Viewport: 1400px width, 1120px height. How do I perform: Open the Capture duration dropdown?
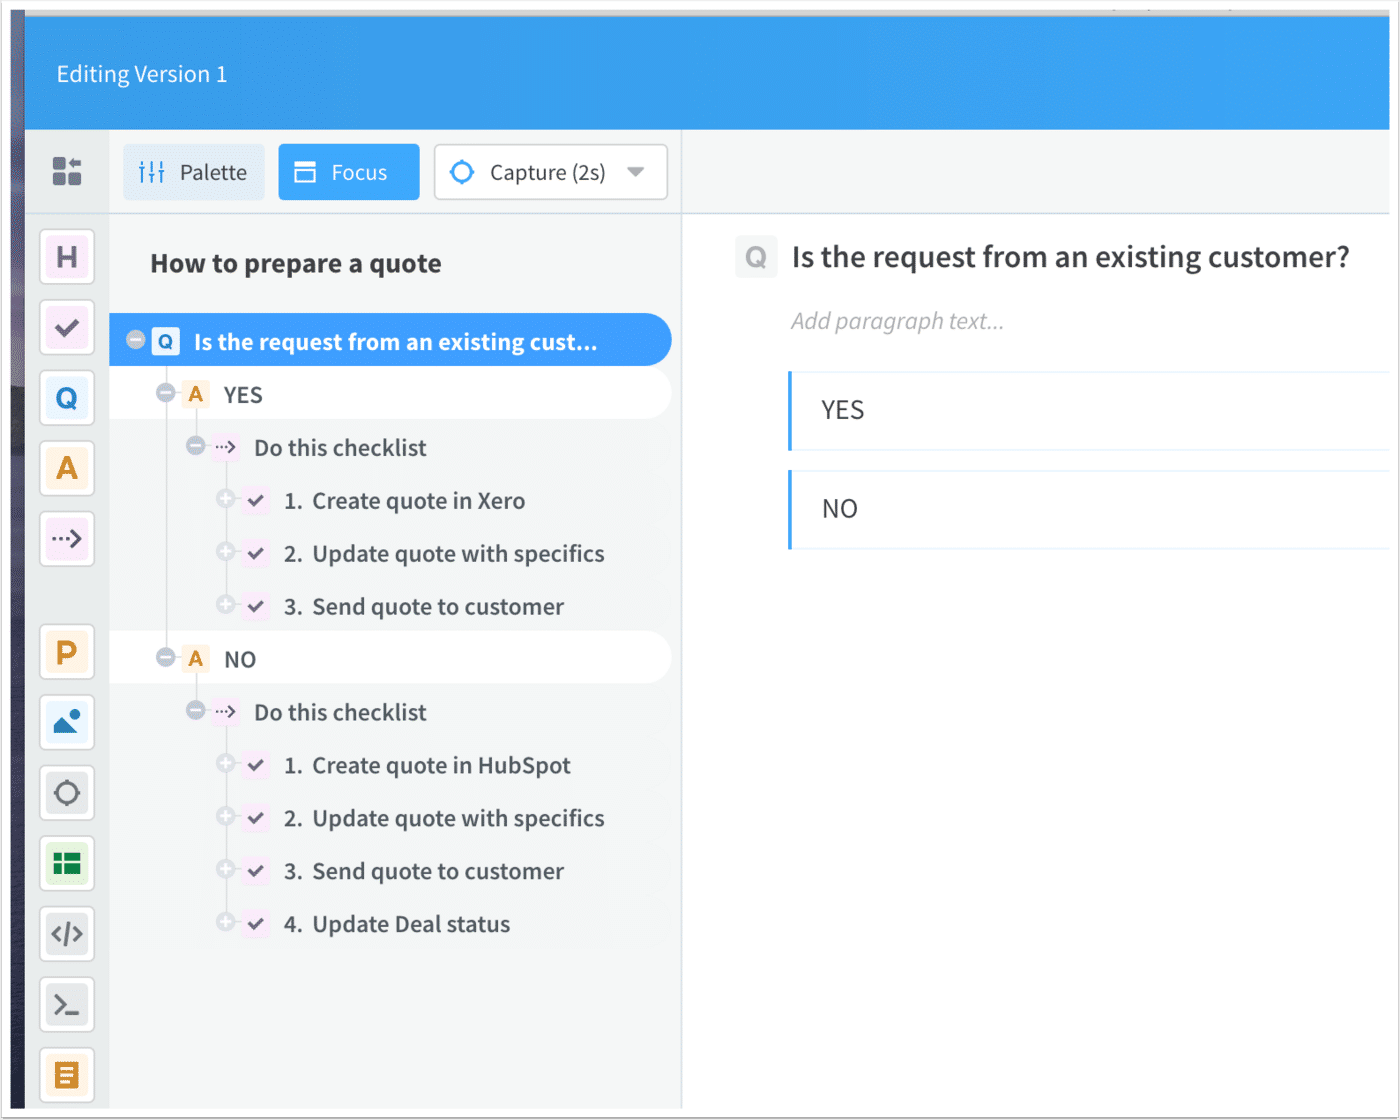coord(636,172)
